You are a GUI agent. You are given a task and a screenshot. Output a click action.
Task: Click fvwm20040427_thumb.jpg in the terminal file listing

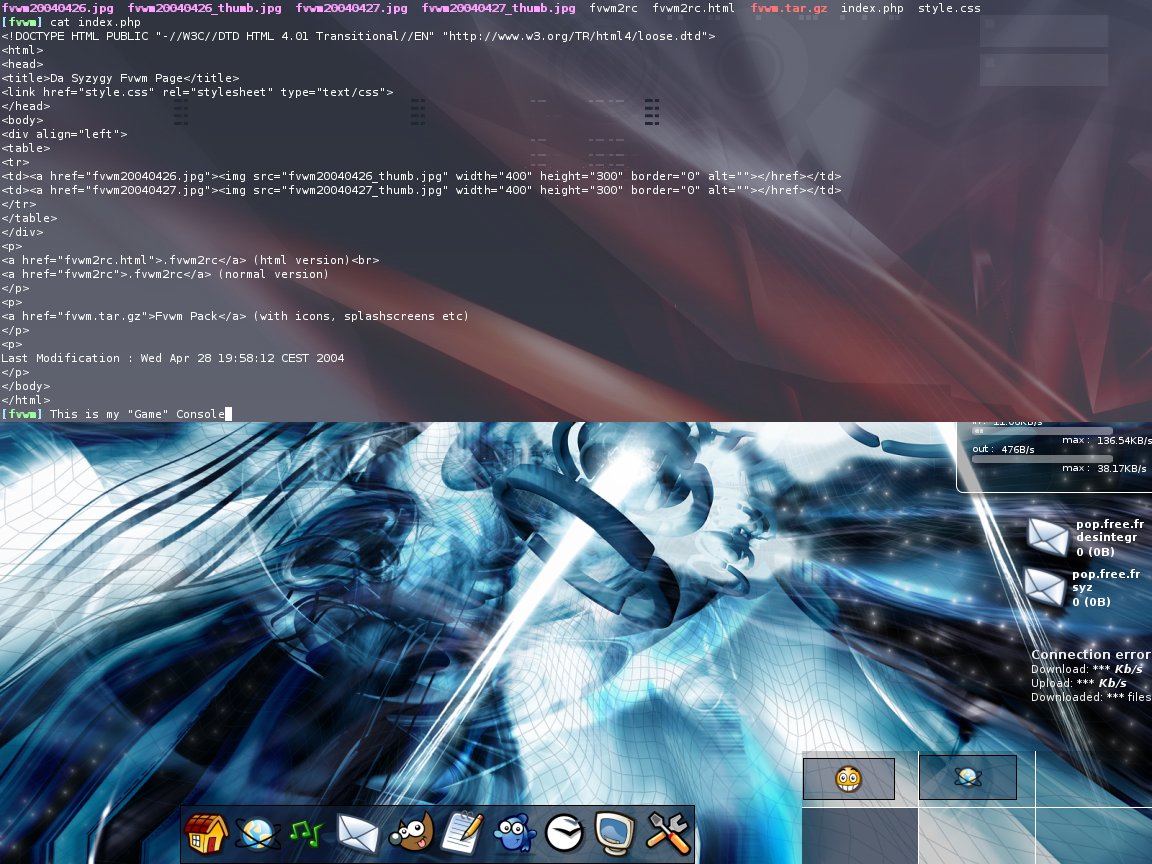click(499, 8)
